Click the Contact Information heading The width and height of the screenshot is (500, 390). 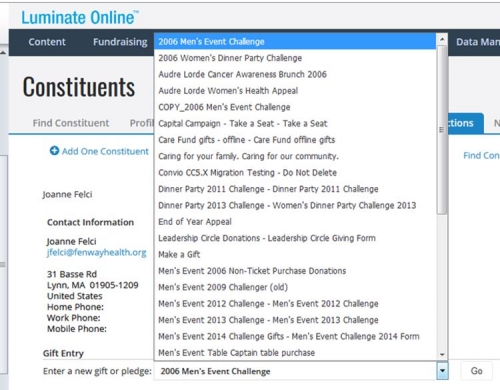point(90,222)
